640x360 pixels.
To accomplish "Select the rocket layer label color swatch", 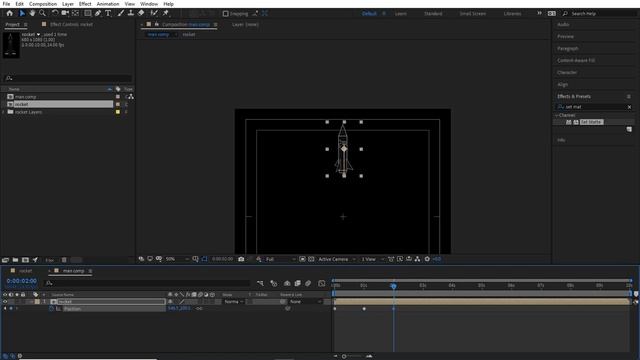I will [x=37, y=302].
